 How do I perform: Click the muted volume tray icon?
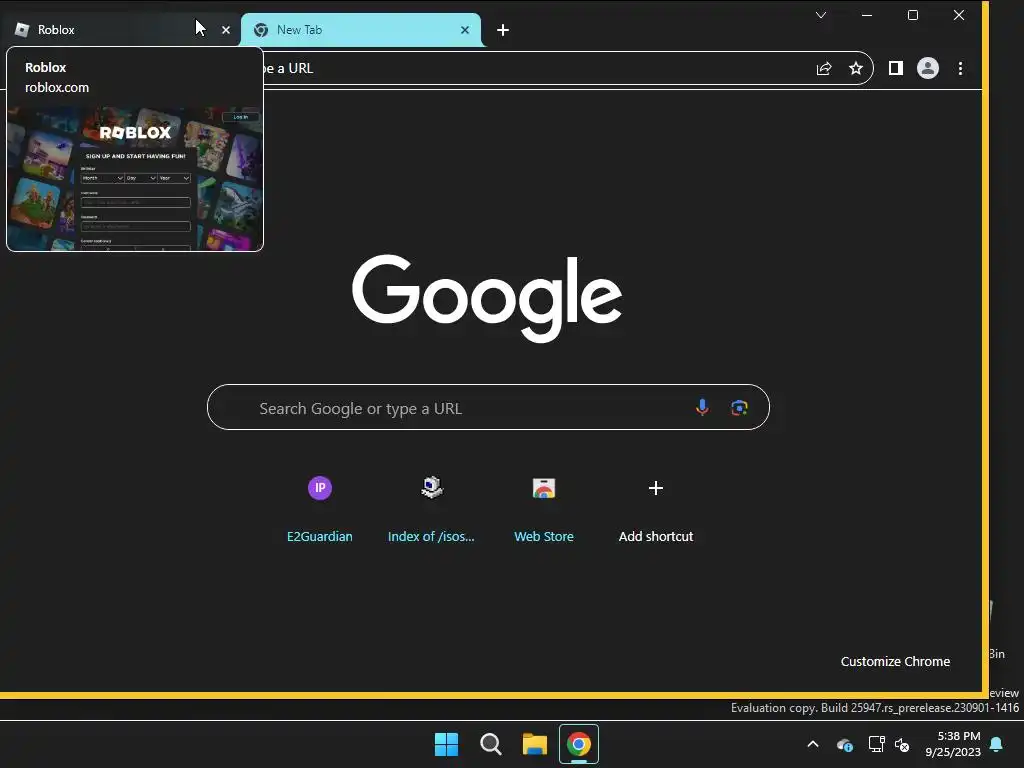[x=902, y=744]
